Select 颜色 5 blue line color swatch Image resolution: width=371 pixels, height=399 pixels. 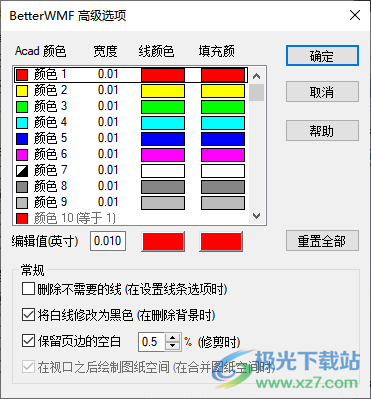(x=163, y=139)
